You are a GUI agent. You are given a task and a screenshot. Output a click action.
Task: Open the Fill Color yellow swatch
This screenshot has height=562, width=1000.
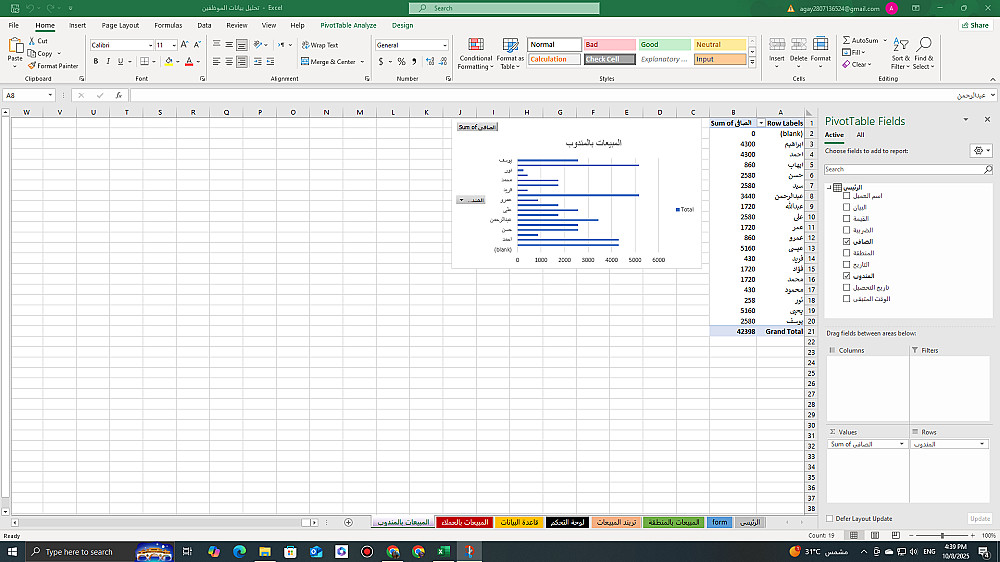tap(168, 62)
